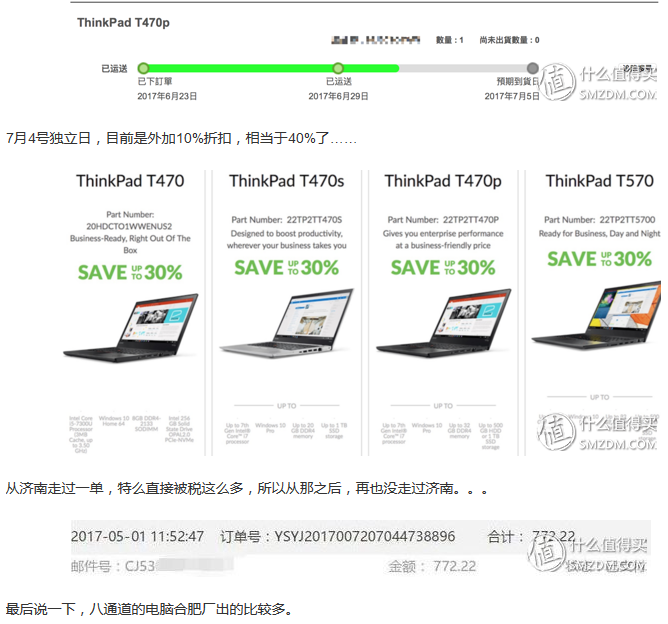Click T570 tagline 'Ready for Business, Day and Night'
668x624 pixels.
pos(599,233)
